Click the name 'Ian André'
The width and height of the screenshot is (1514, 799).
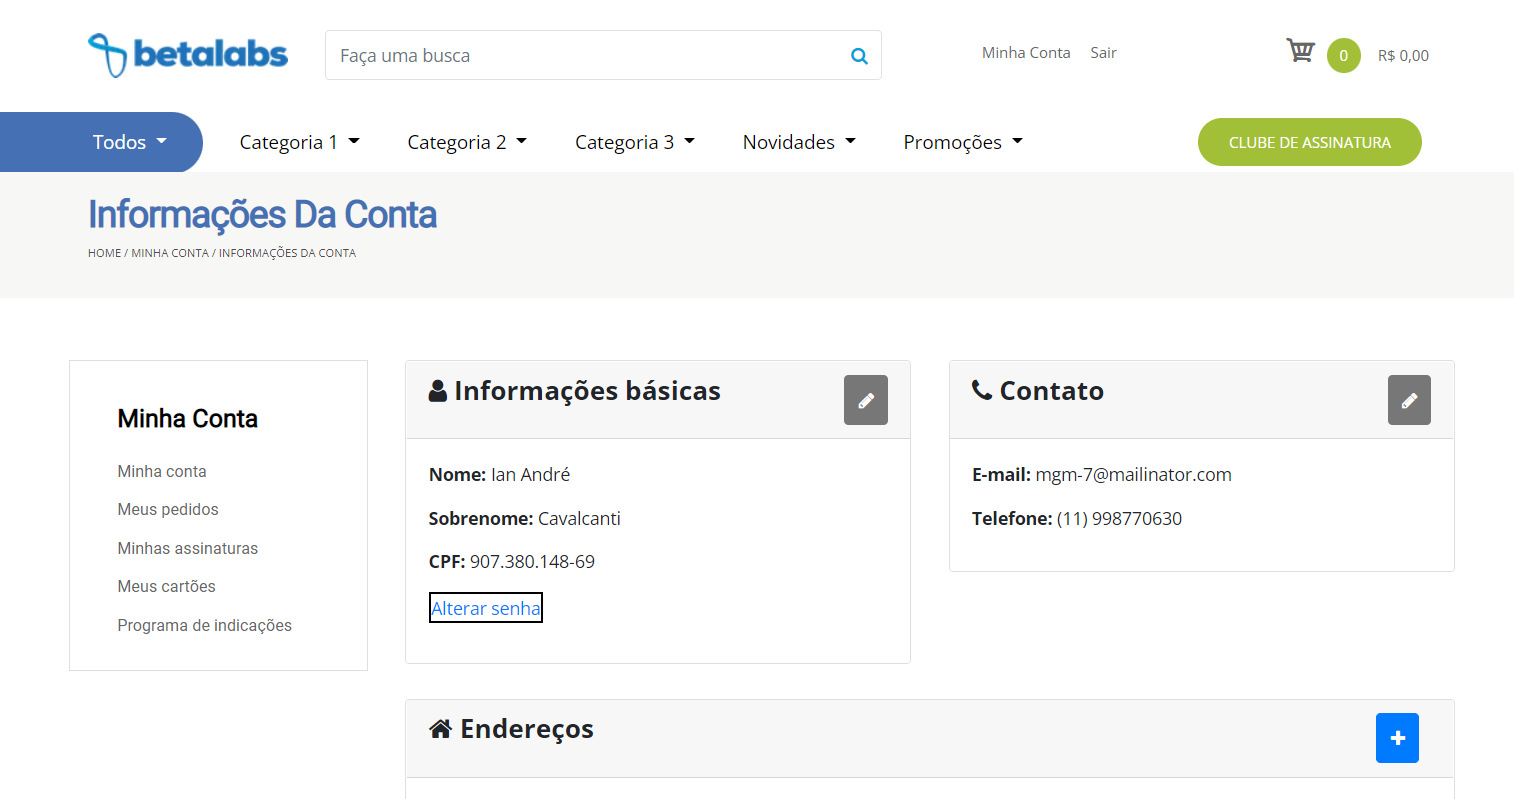[x=530, y=475]
